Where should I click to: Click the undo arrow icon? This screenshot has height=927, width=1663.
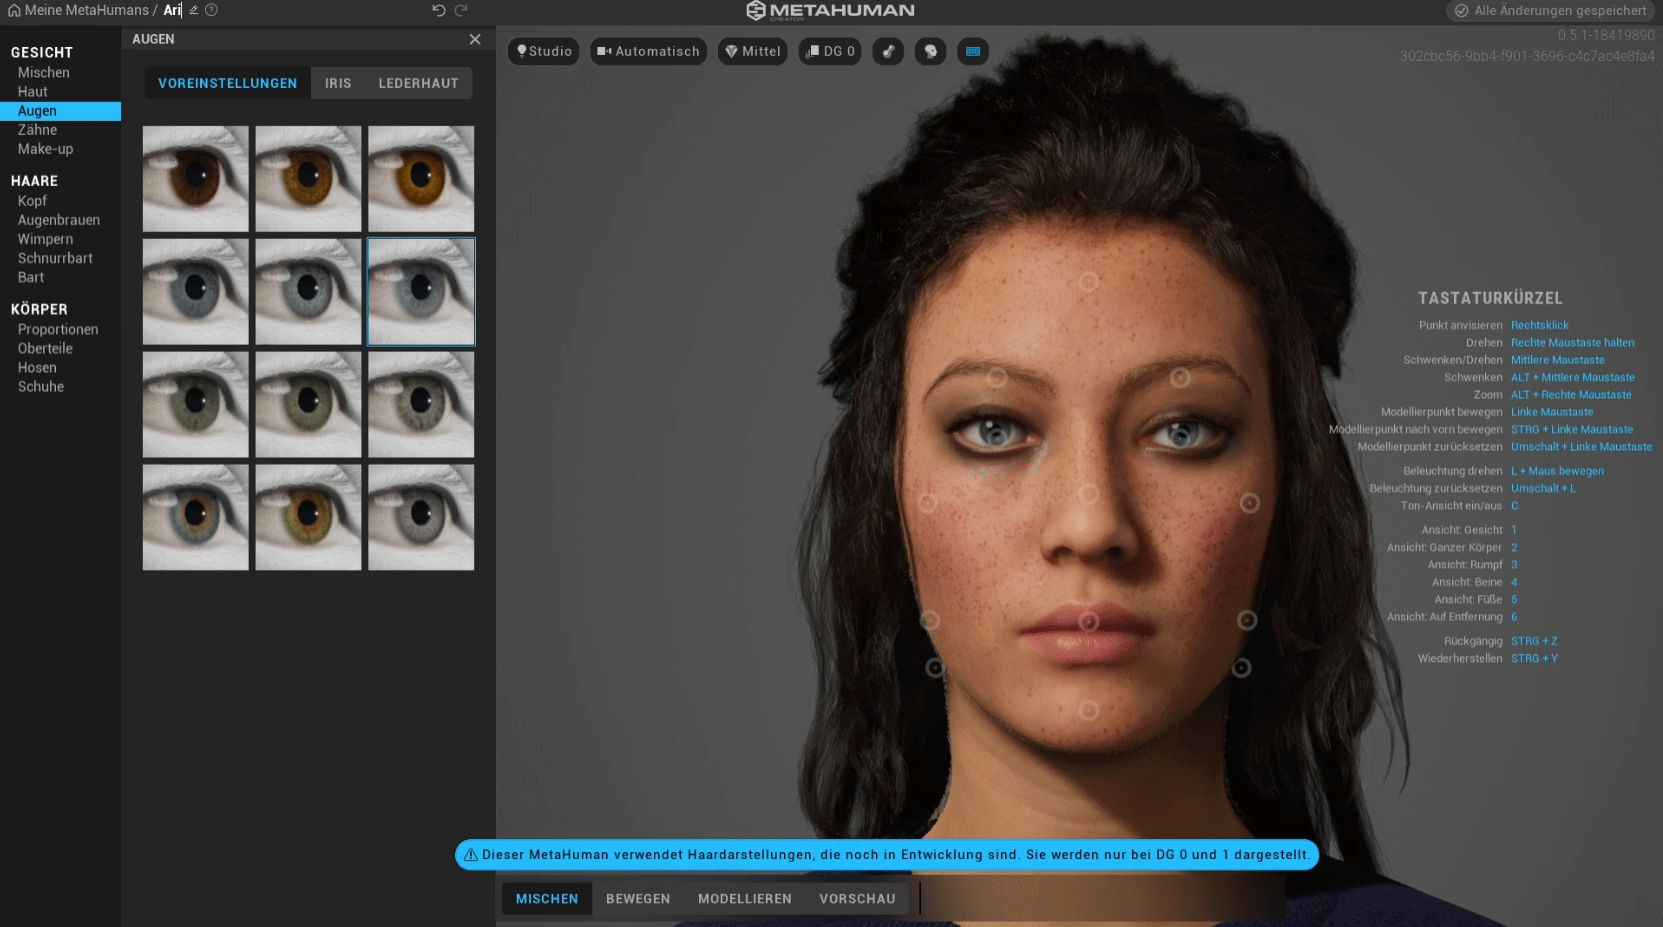click(438, 10)
